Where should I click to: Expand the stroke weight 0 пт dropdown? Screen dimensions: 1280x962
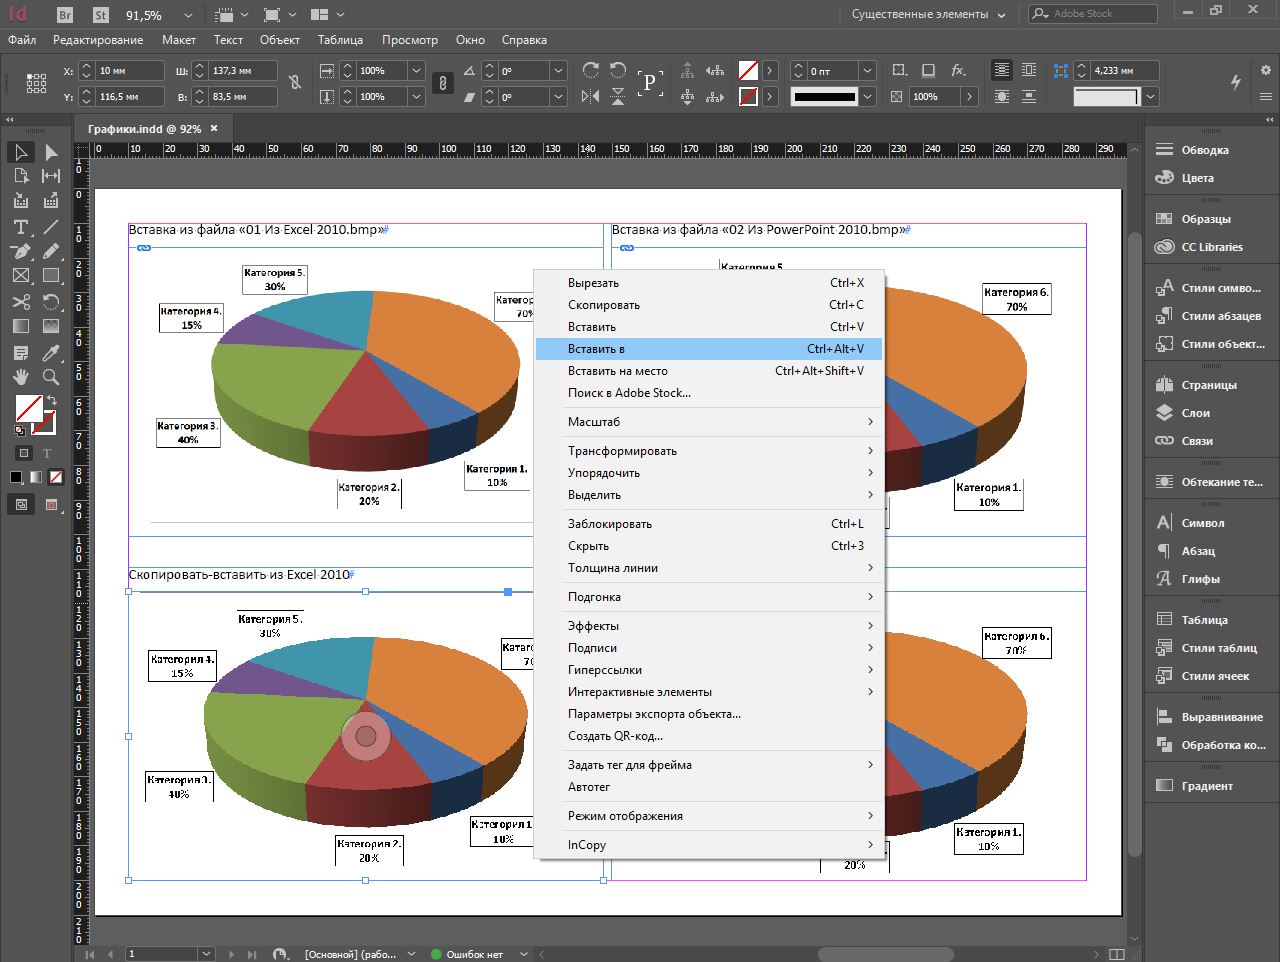click(x=867, y=71)
